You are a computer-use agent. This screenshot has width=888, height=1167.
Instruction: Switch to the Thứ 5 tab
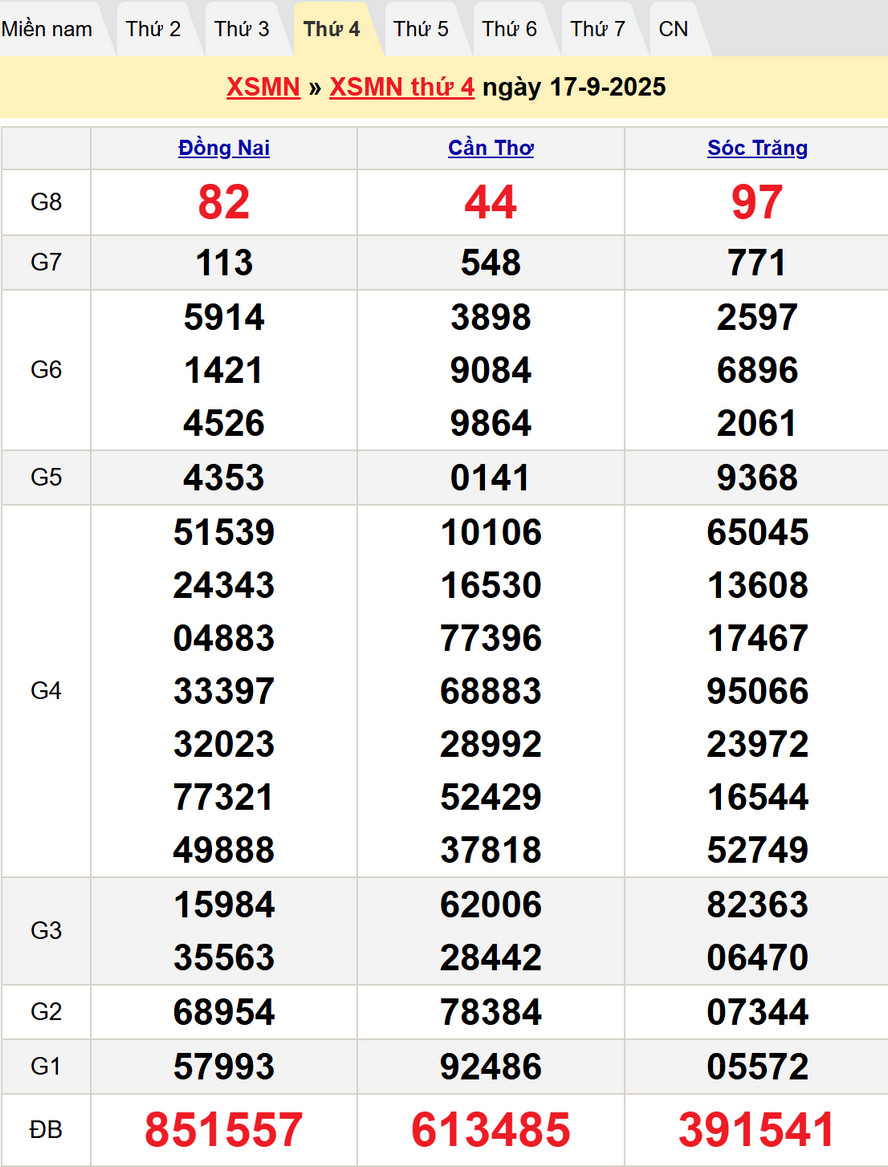421,29
